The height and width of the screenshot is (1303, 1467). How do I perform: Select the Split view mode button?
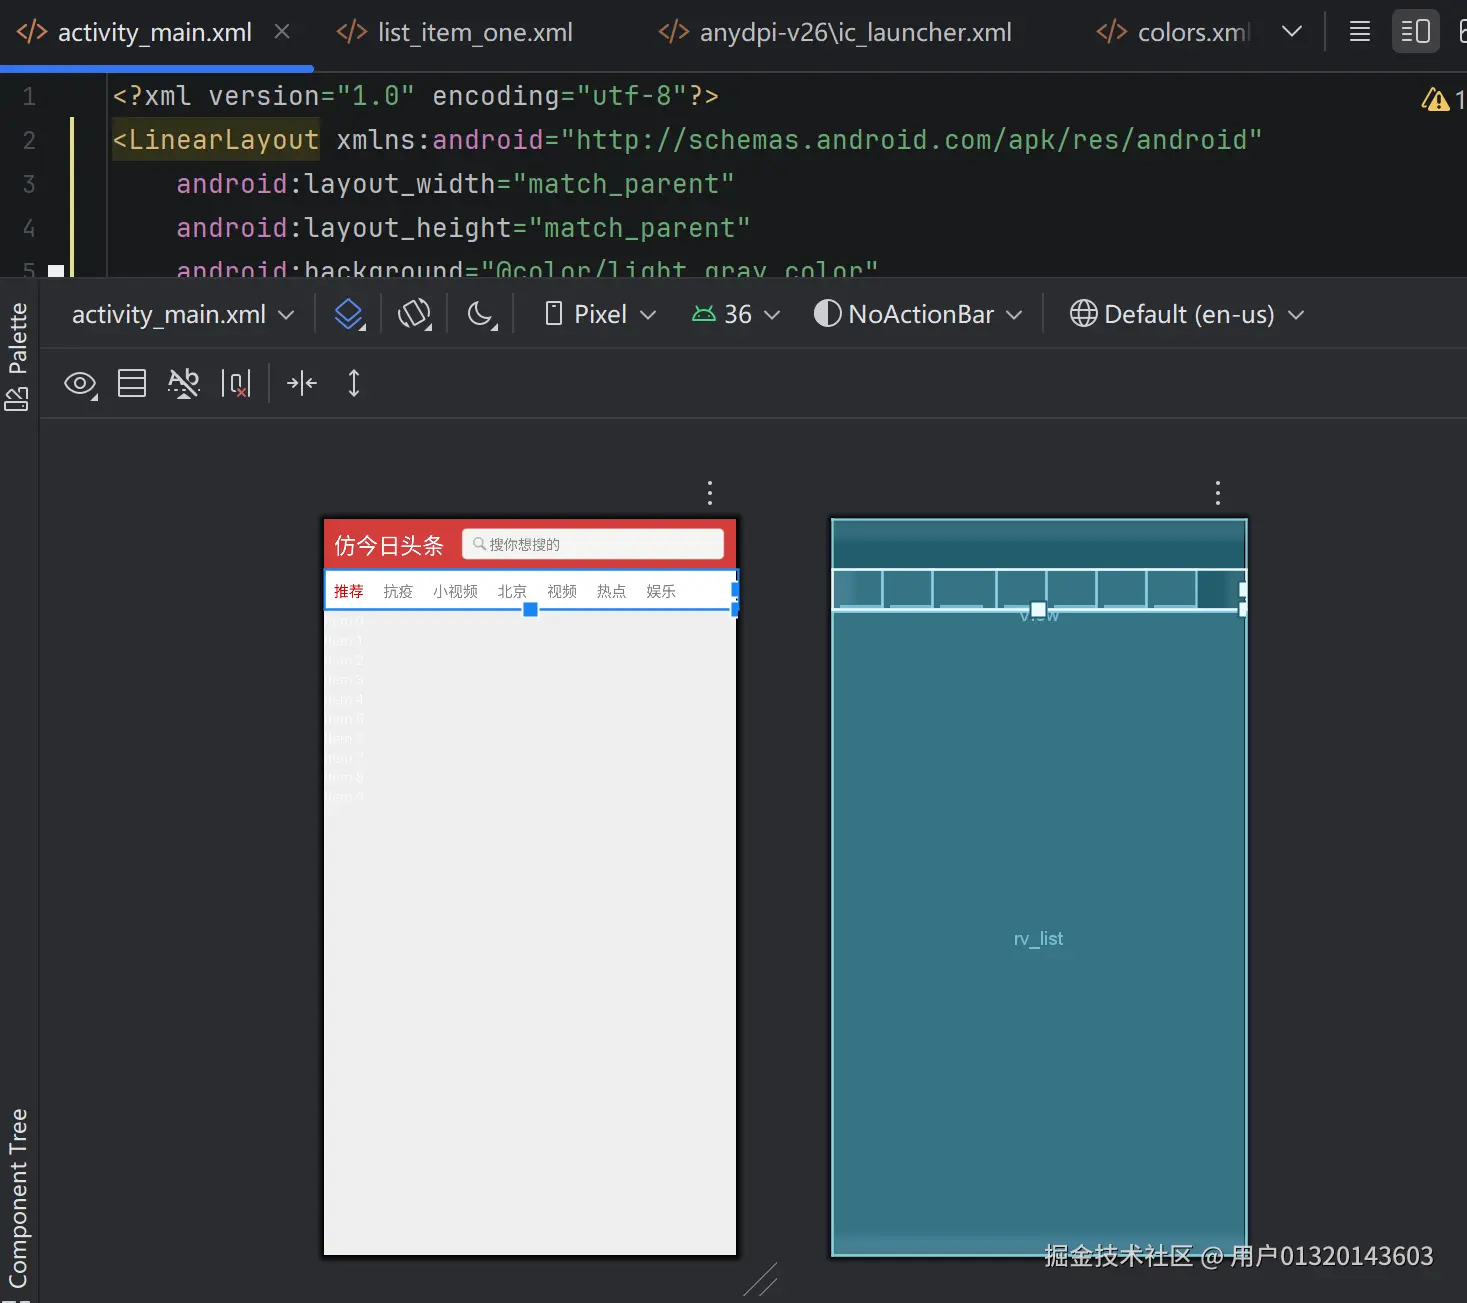click(1415, 32)
